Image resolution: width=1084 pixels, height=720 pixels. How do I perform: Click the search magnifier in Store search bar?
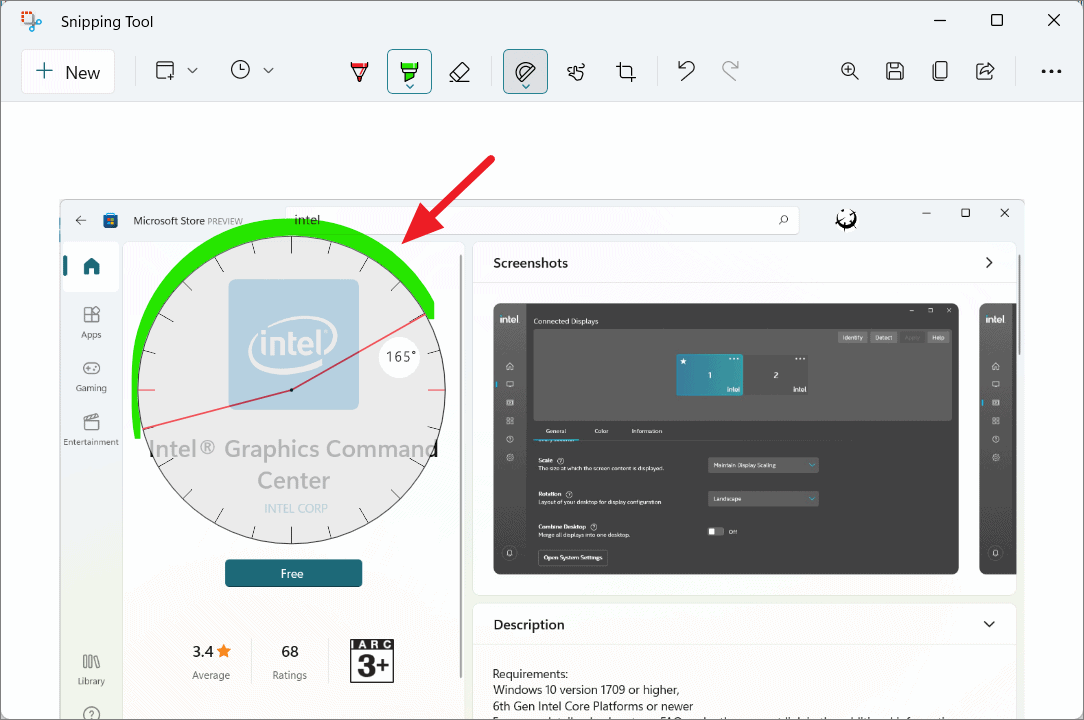pos(783,220)
